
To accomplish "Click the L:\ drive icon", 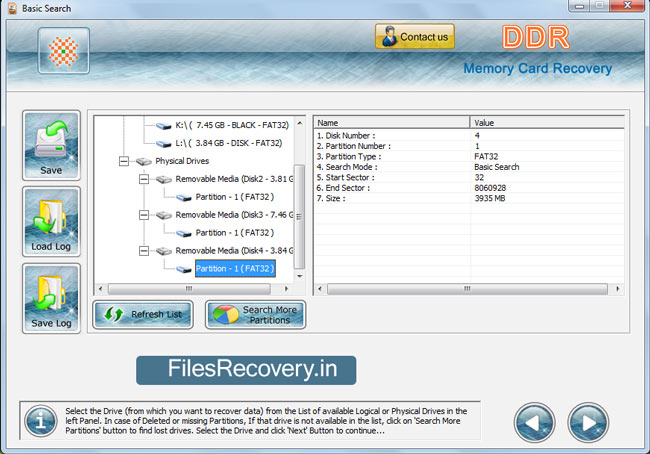I will pos(164,144).
